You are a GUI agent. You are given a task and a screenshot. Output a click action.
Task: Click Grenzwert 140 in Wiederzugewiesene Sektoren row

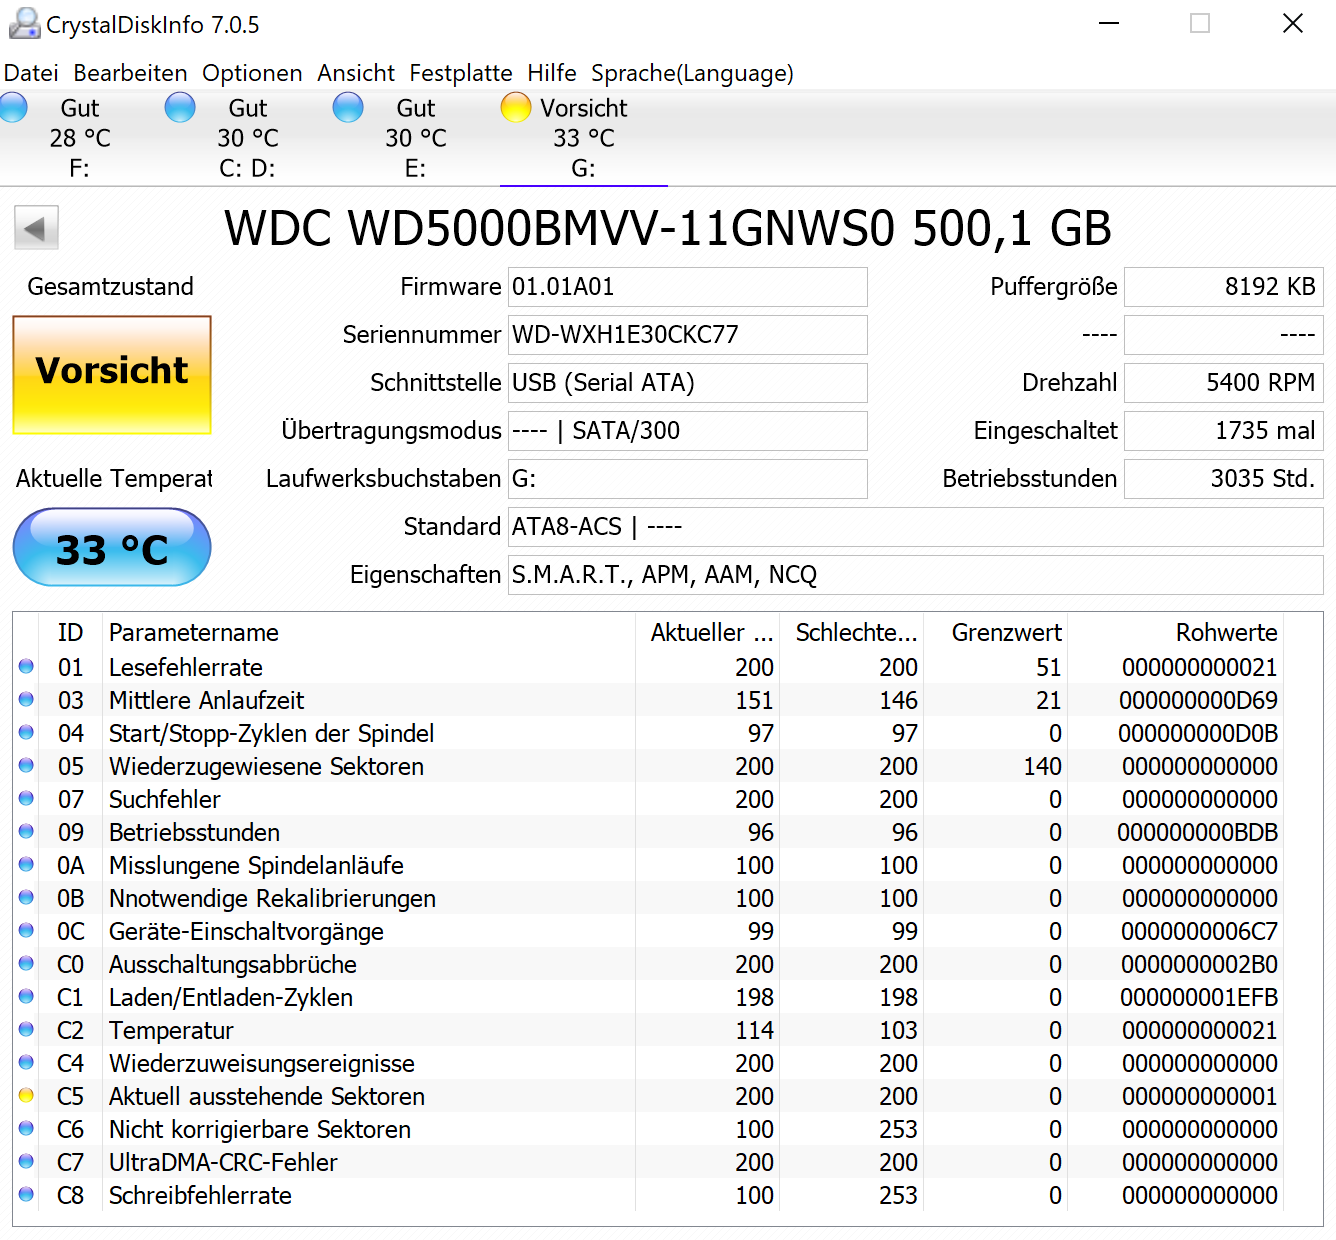[x=1042, y=766]
